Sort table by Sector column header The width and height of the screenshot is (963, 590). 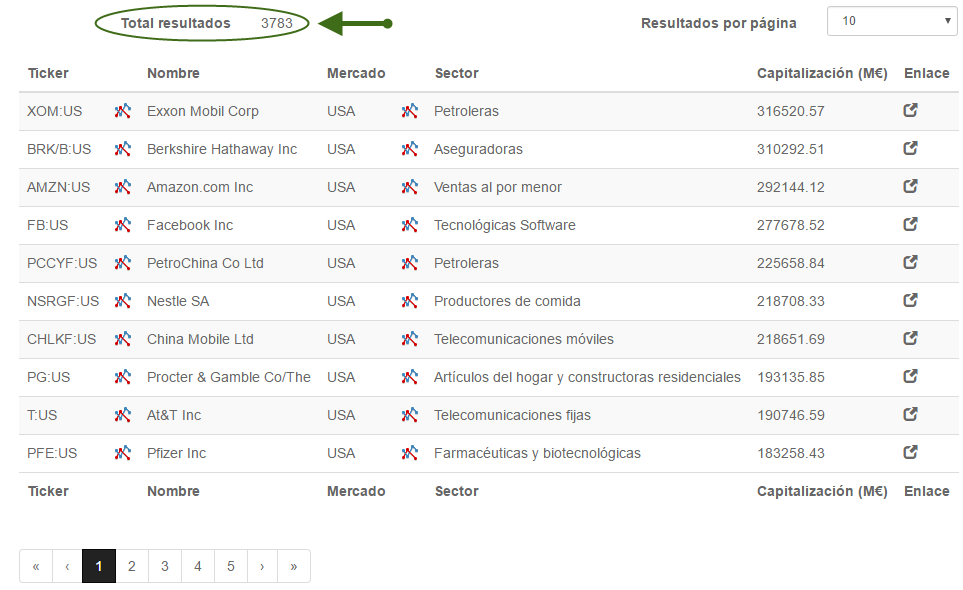tap(456, 73)
